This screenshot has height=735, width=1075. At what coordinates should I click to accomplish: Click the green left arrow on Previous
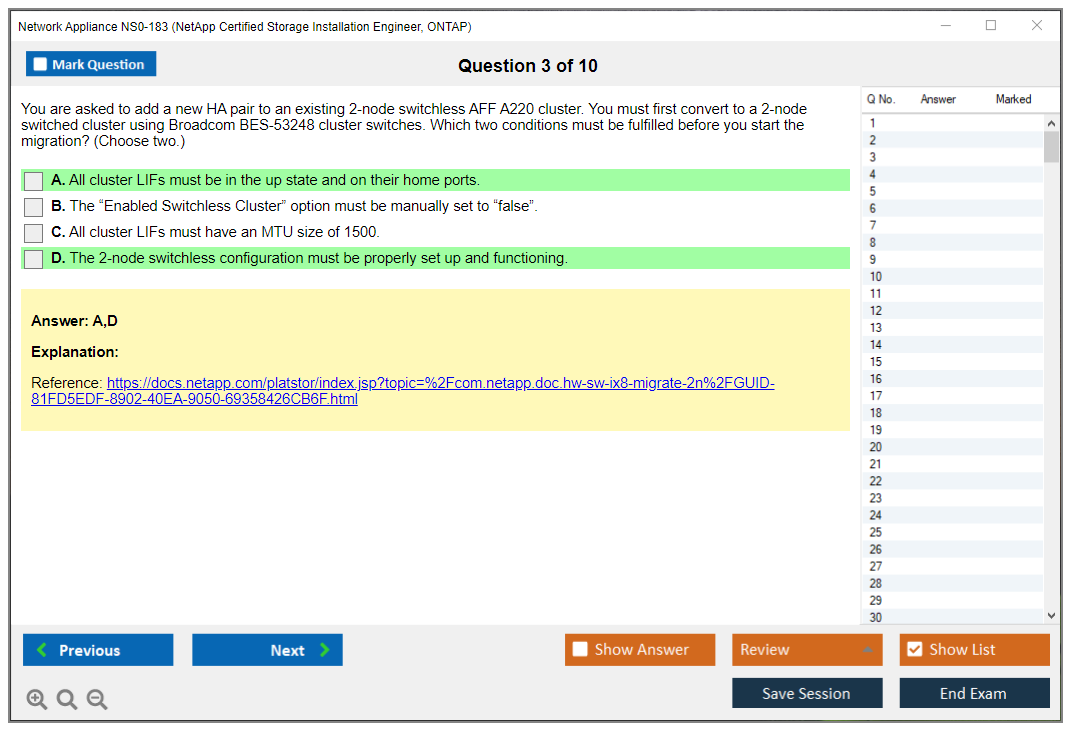42,650
